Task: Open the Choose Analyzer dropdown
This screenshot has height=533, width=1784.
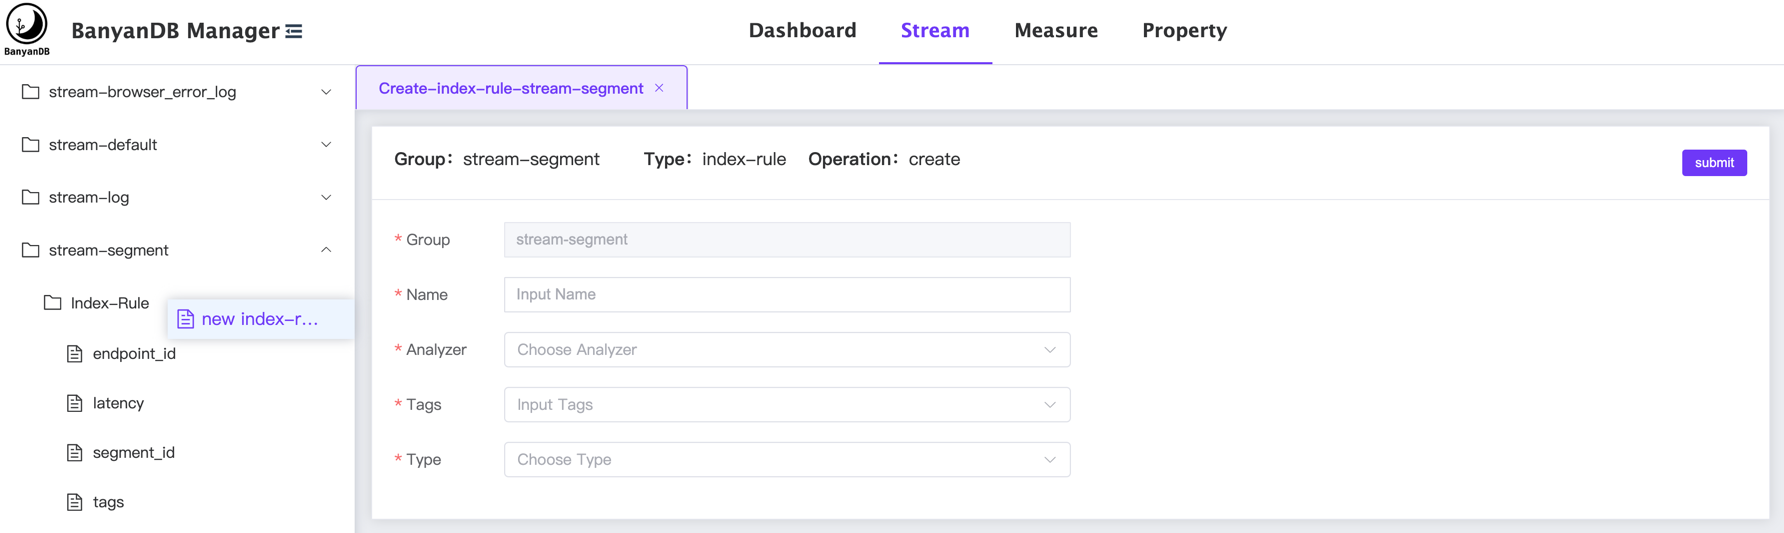Action: click(786, 350)
